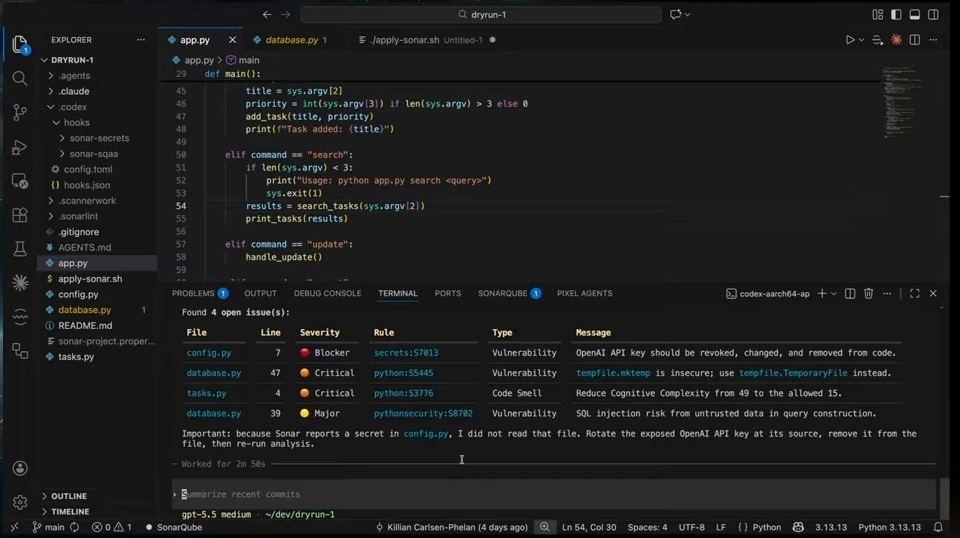
Task: Expand the TIMELINE section
Action: point(70,512)
